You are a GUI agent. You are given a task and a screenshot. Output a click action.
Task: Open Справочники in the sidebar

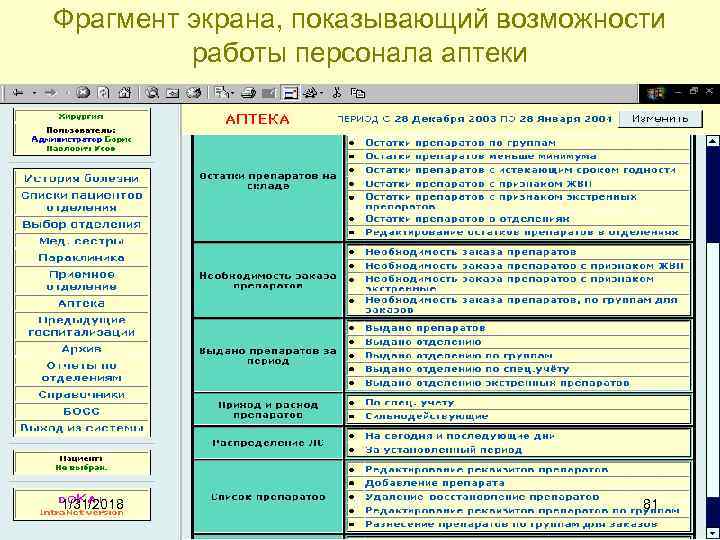tap(82, 395)
